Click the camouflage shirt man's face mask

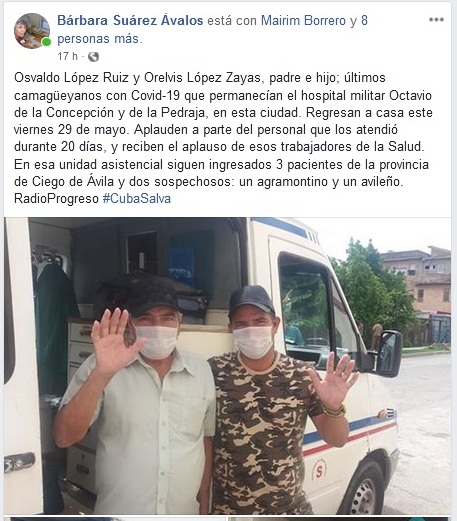click(x=253, y=342)
